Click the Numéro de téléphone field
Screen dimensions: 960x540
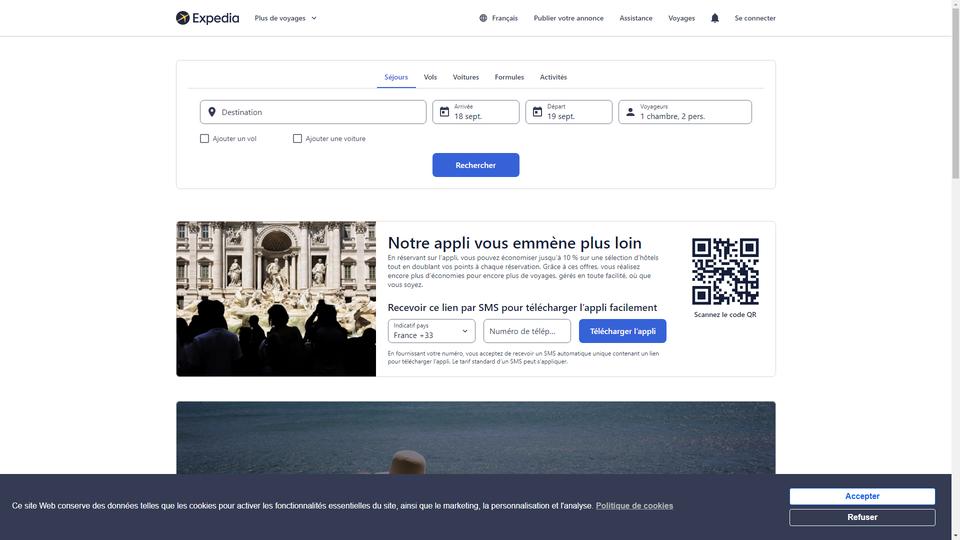[527, 331]
